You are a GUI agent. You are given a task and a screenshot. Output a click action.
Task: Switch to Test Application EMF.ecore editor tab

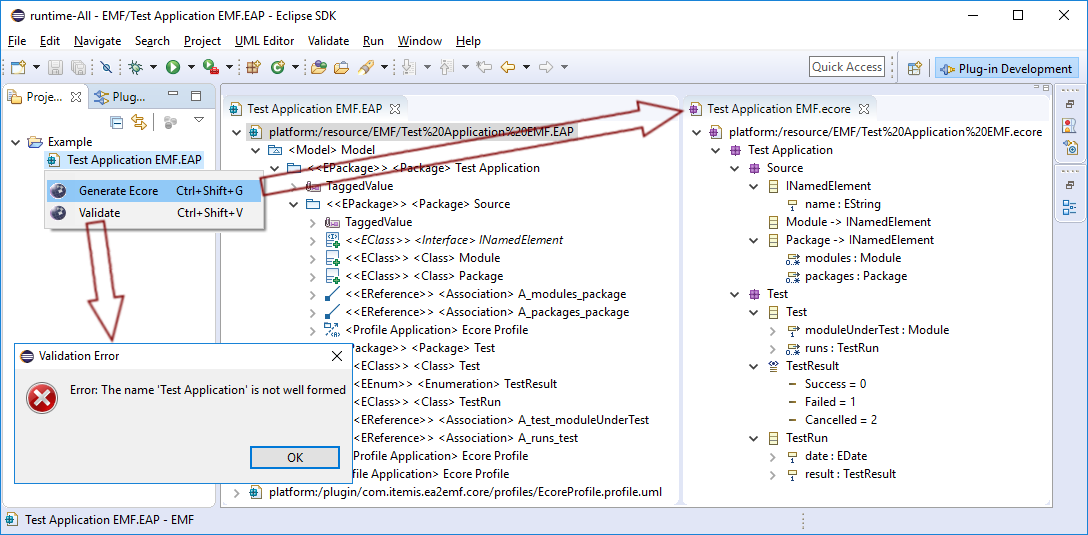pyautogui.click(x=780, y=109)
